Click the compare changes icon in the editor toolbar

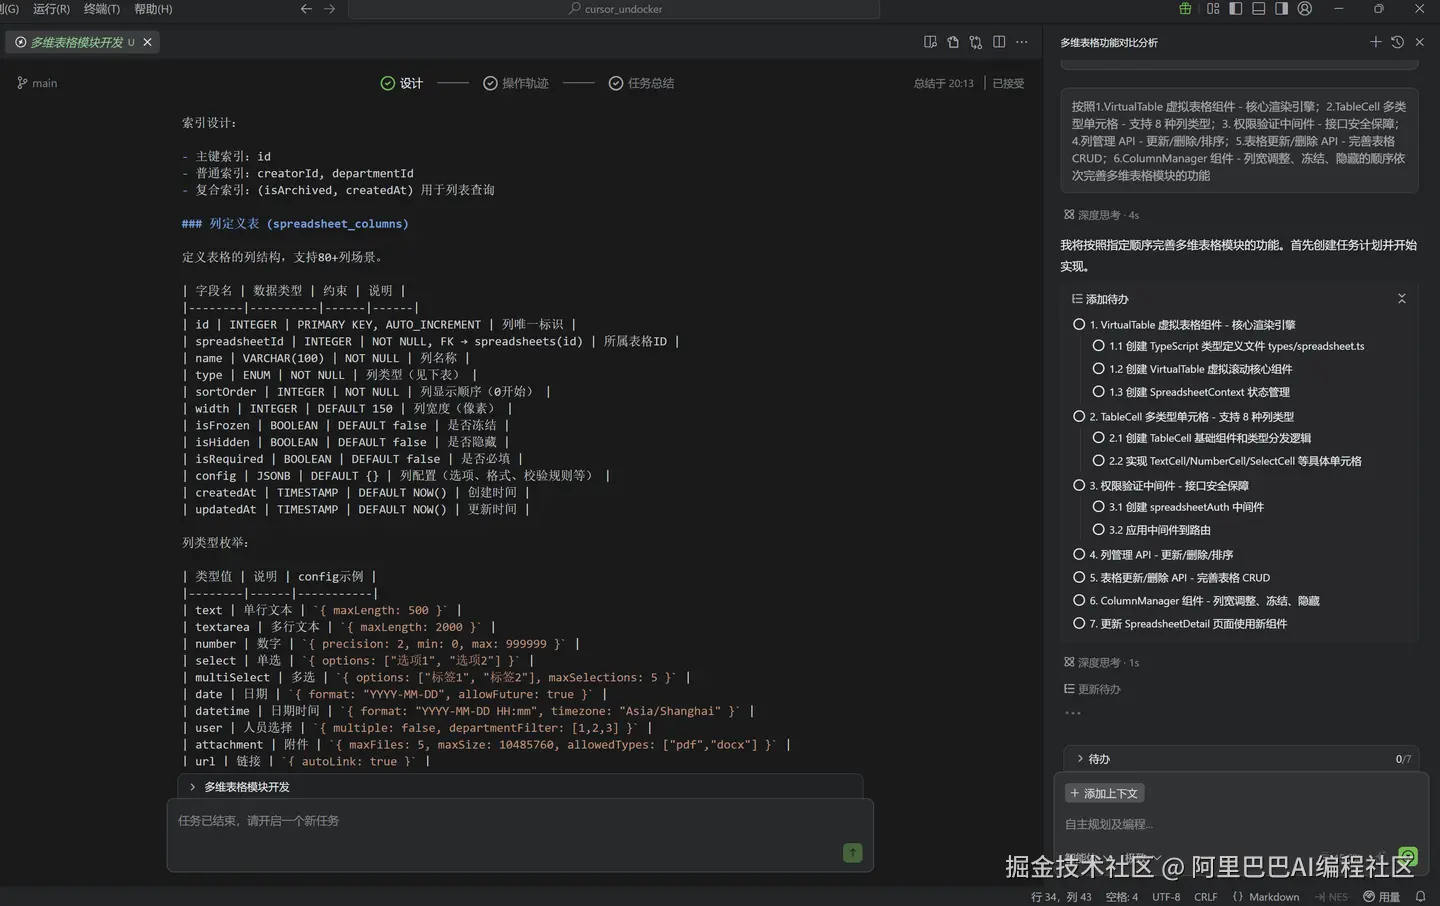tap(976, 42)
